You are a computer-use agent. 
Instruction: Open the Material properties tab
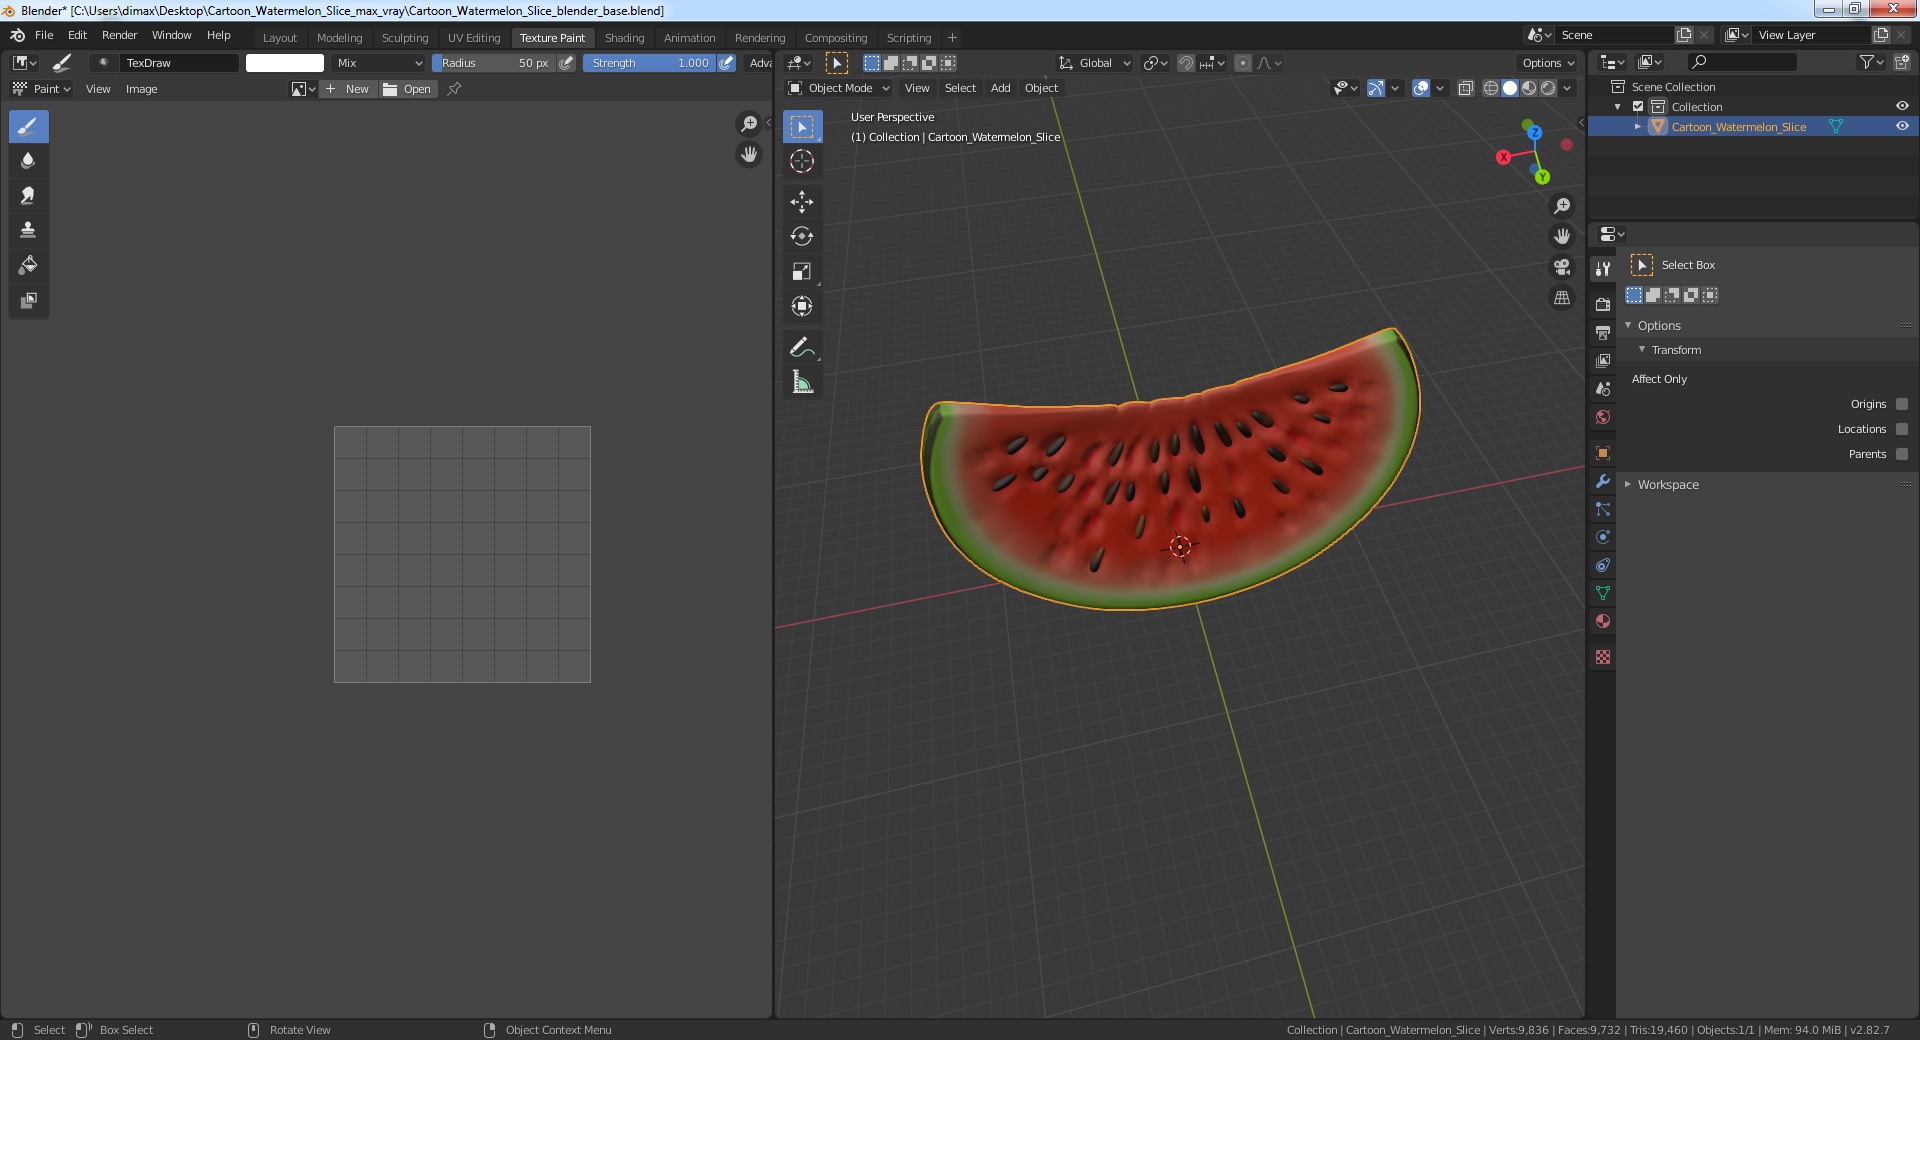pos(1603,621)
